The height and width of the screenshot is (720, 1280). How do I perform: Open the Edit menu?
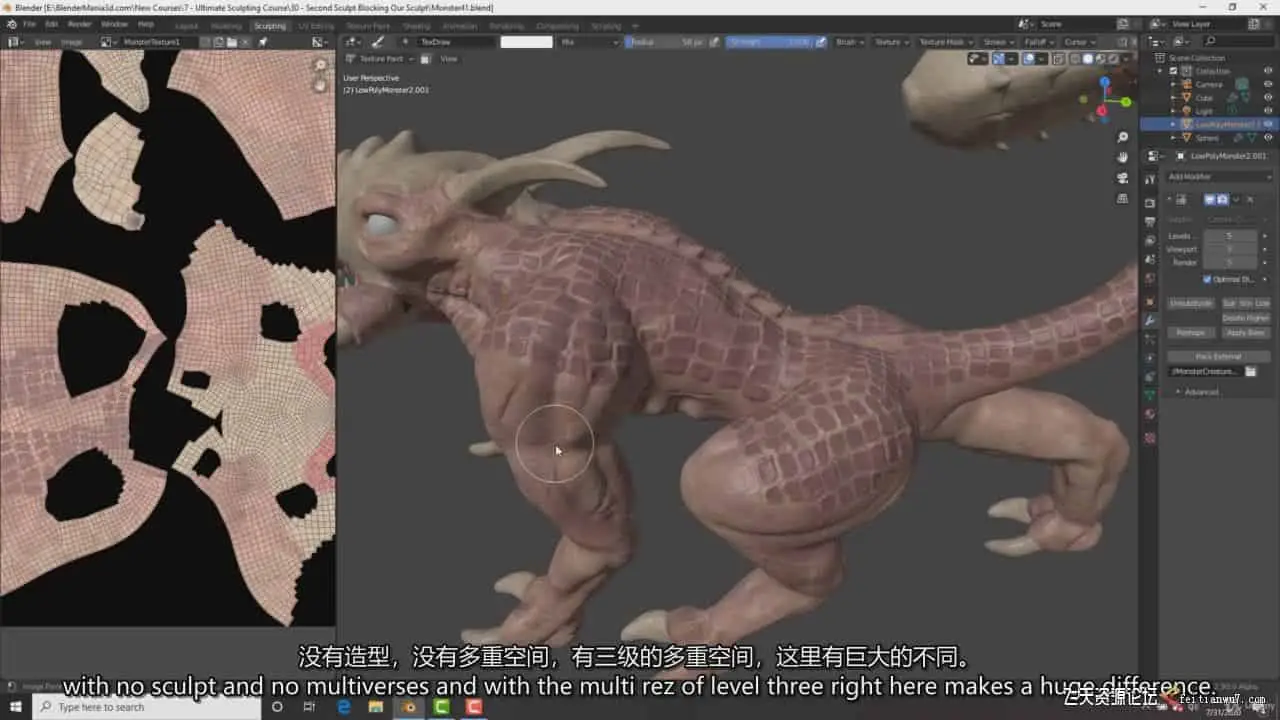pos(51,24)
